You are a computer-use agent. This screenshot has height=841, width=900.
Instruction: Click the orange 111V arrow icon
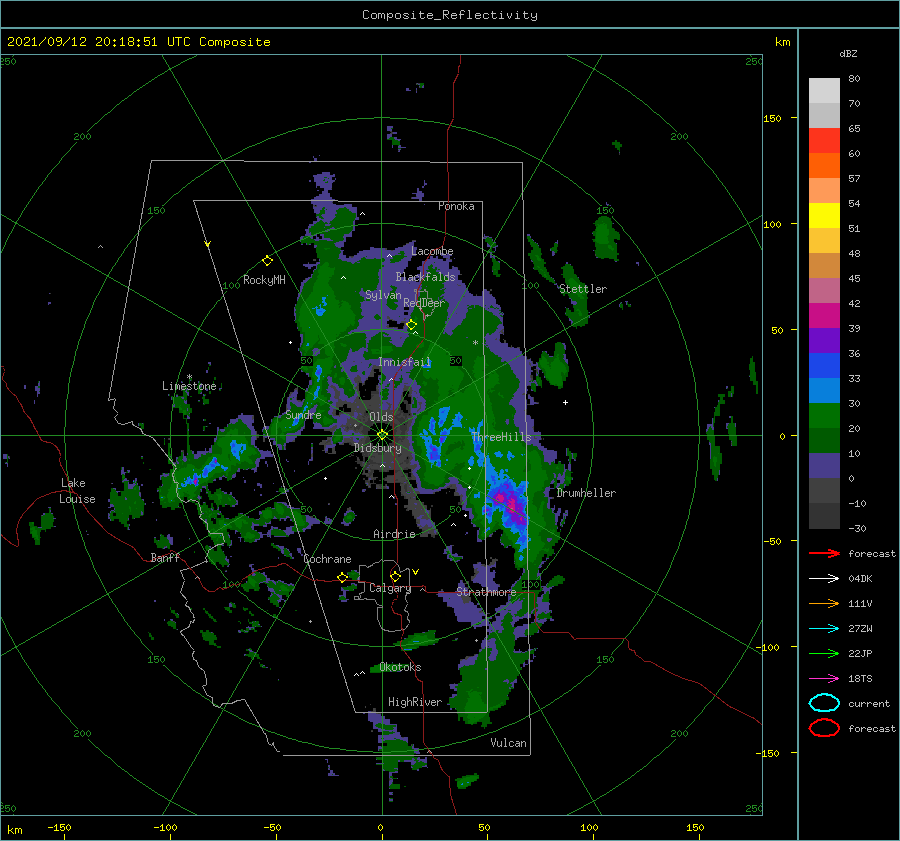click(x=824, y=603)
